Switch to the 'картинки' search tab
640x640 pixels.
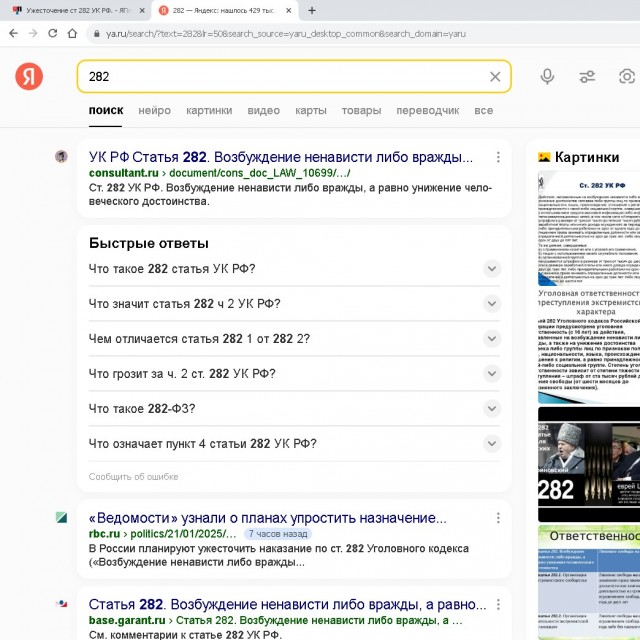[209, 110]
